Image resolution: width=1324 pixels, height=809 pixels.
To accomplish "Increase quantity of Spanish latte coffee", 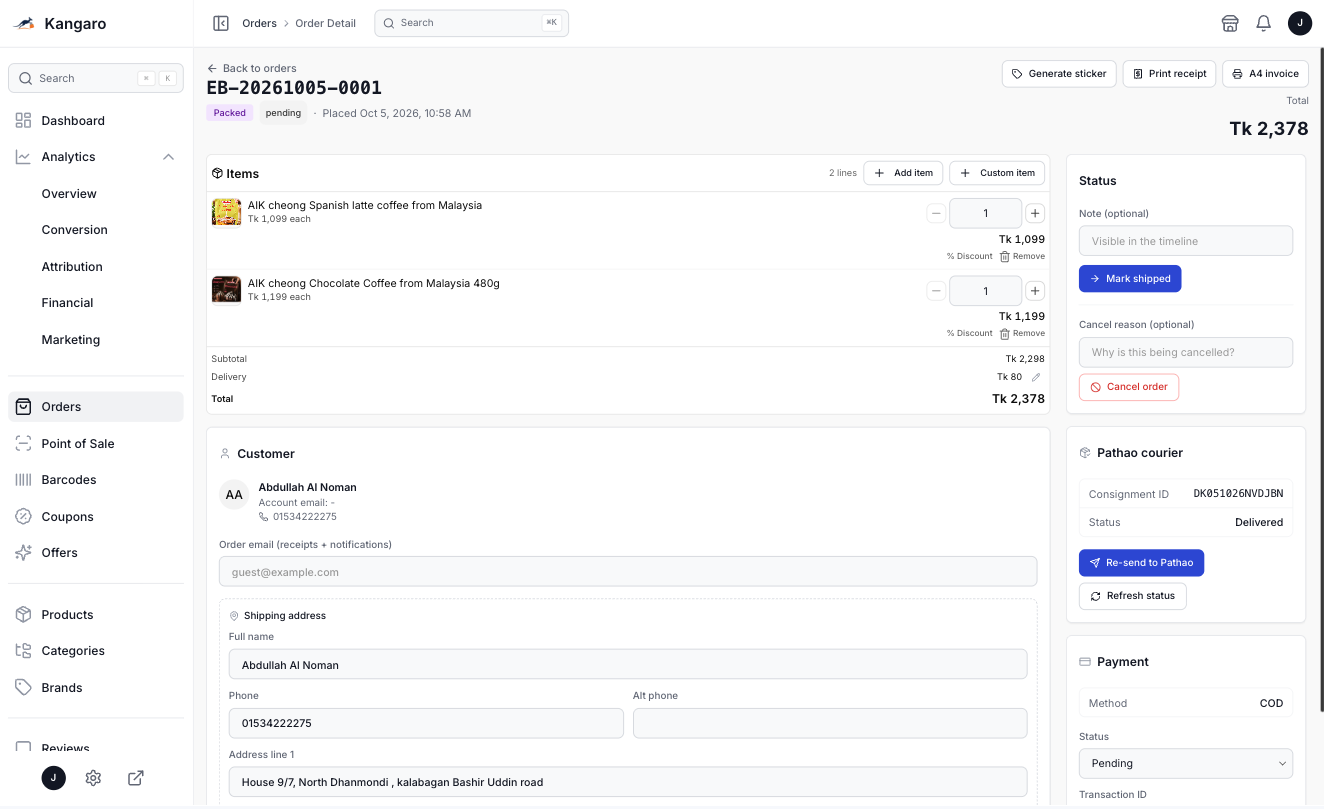I will (1035, 213).
